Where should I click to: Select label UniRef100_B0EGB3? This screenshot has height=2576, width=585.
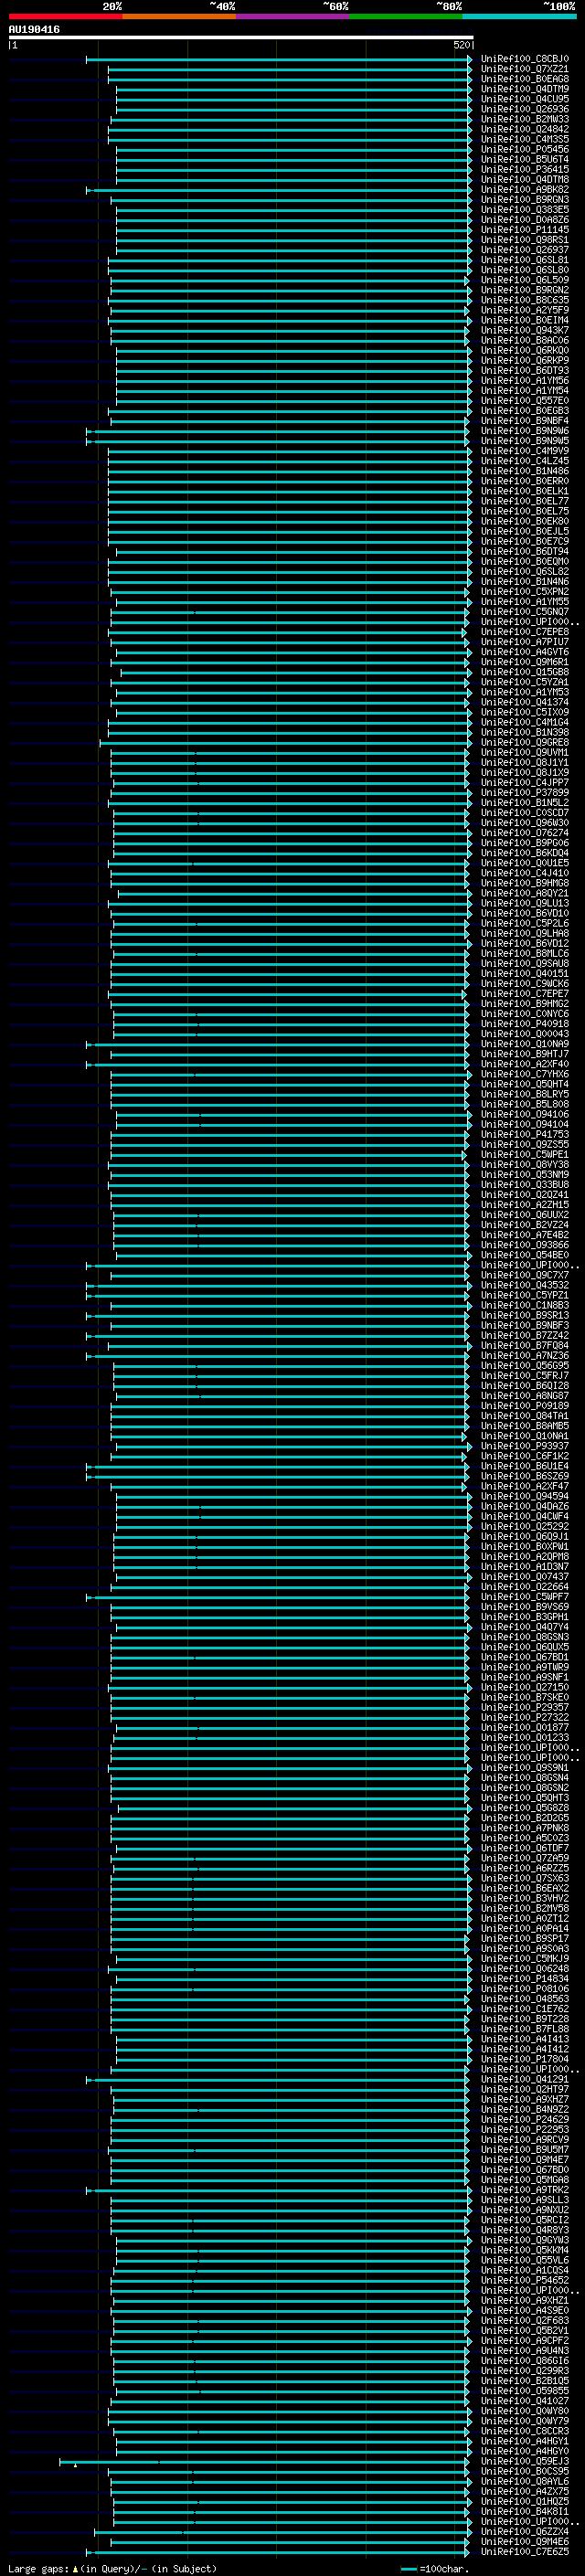click(x=525, y=411)
